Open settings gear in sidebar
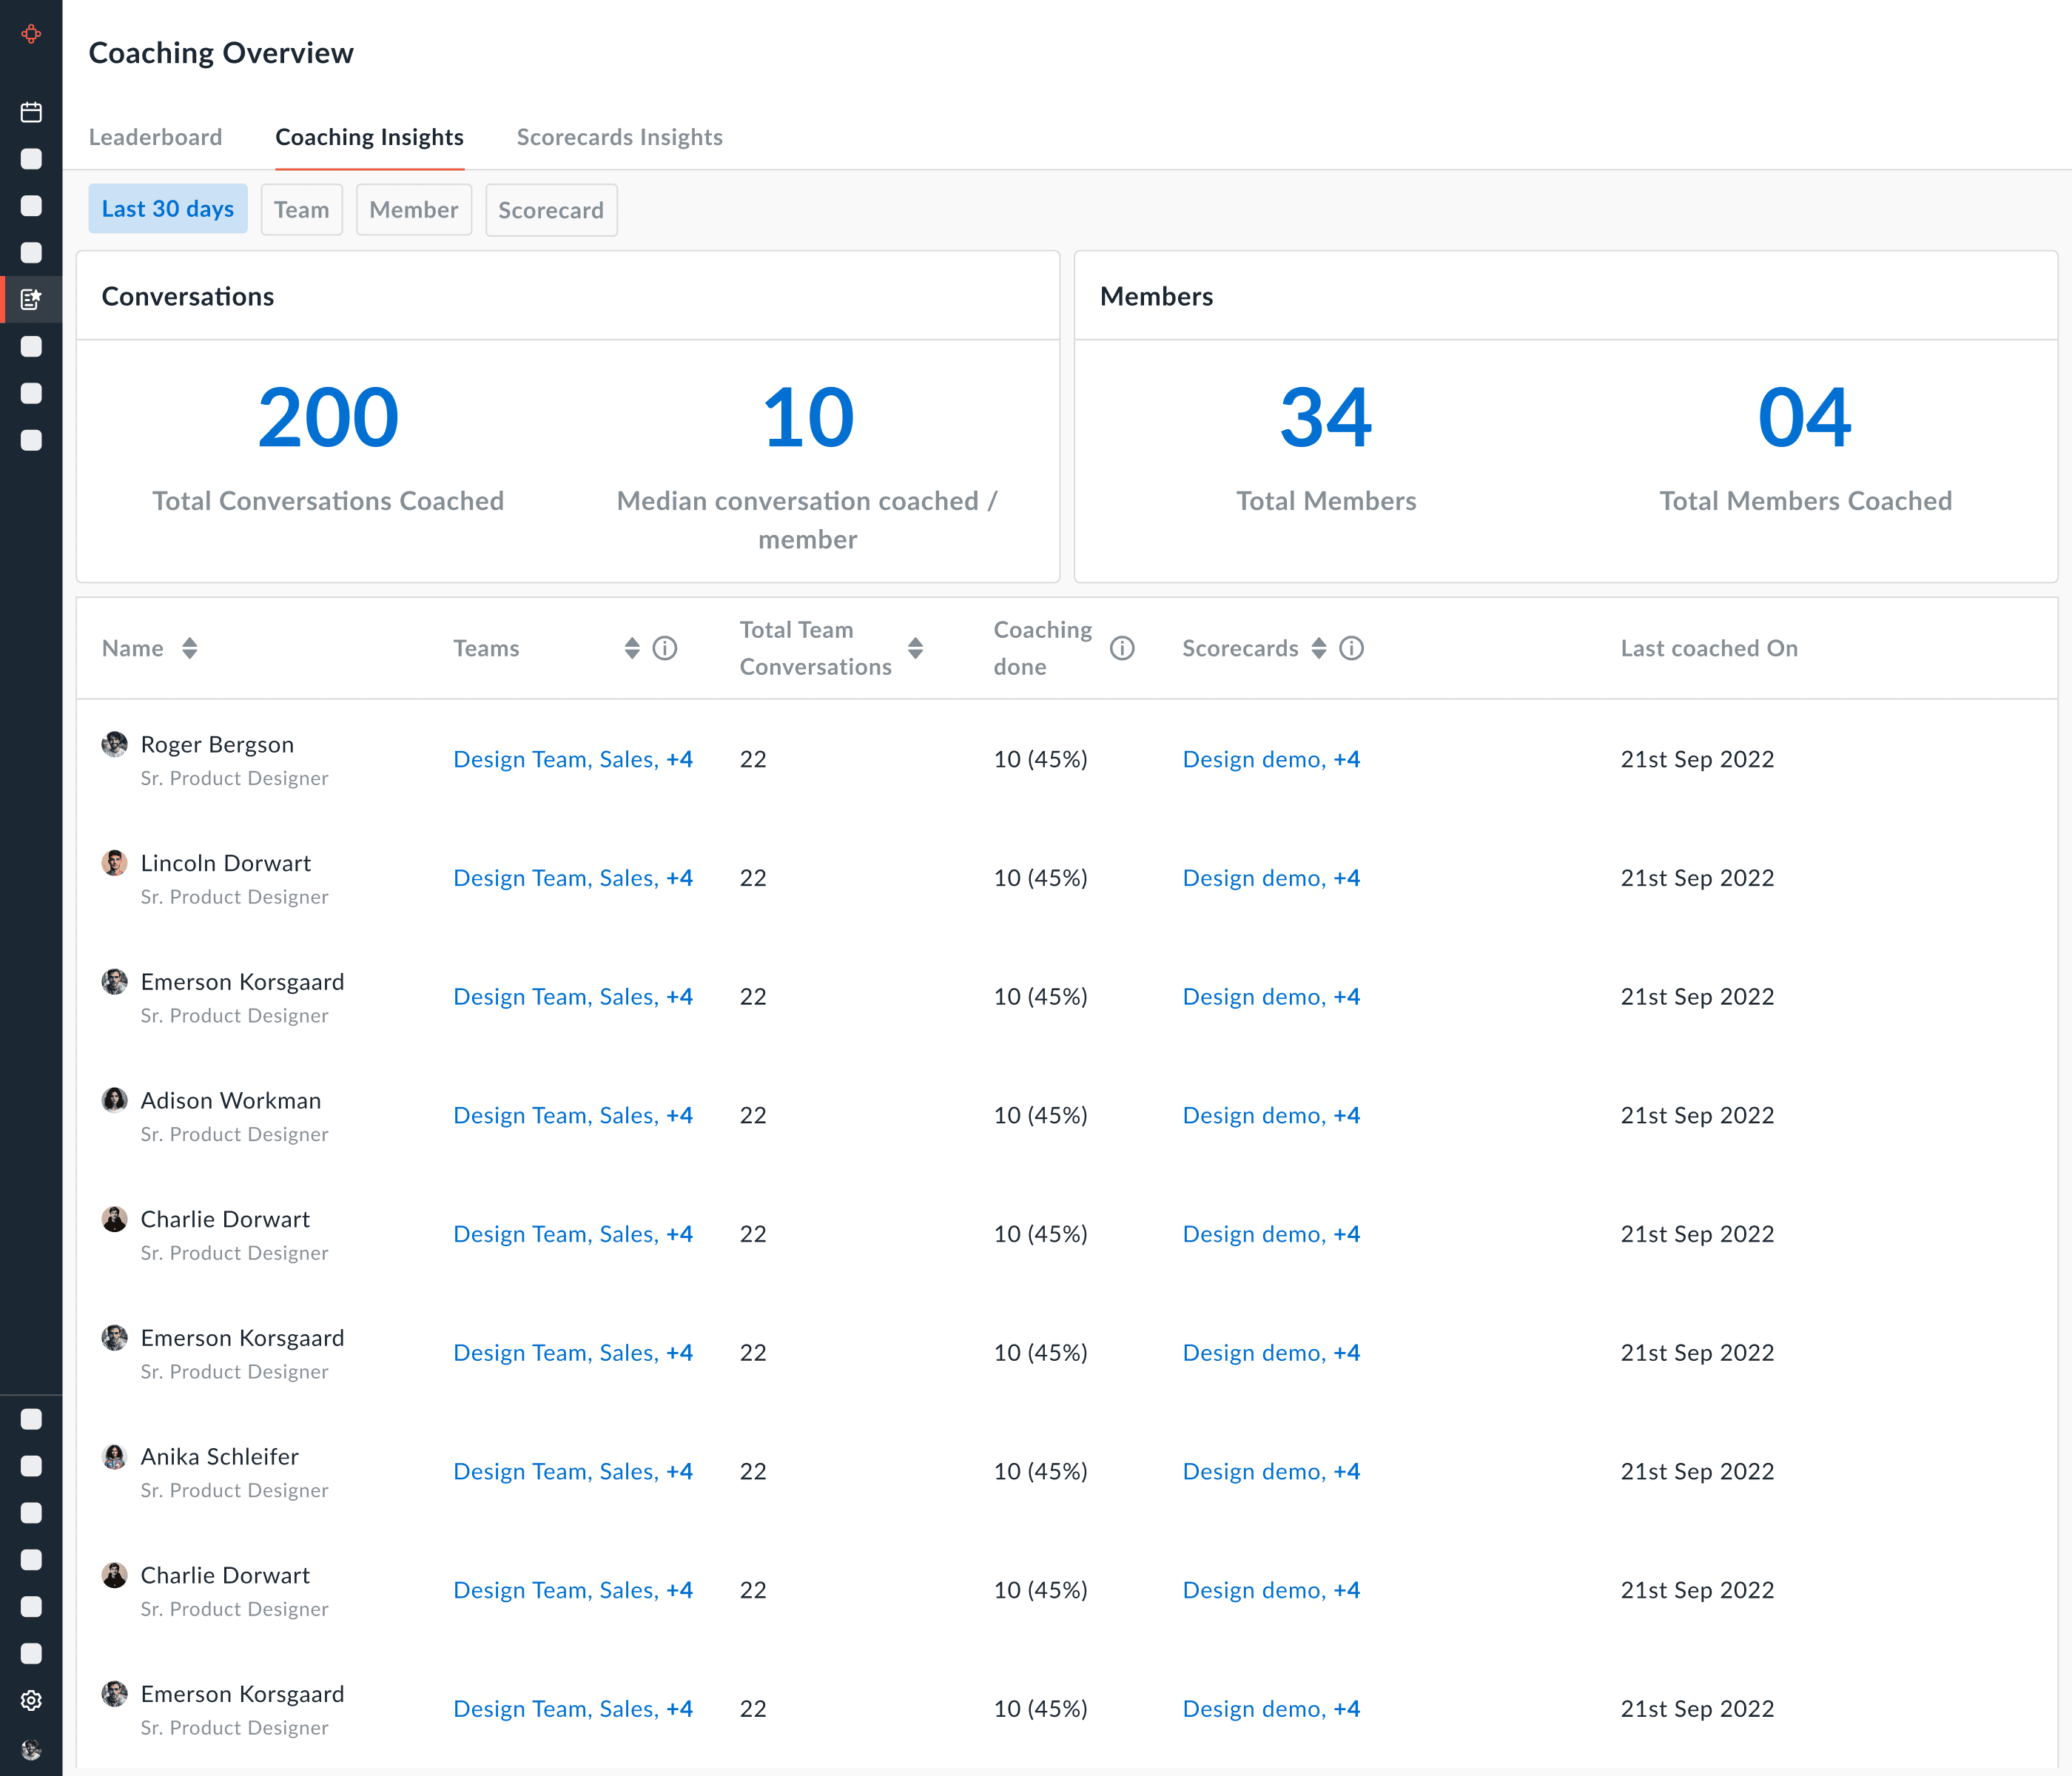This screenshot has width=2072, height=1776. coord(31,1700)
